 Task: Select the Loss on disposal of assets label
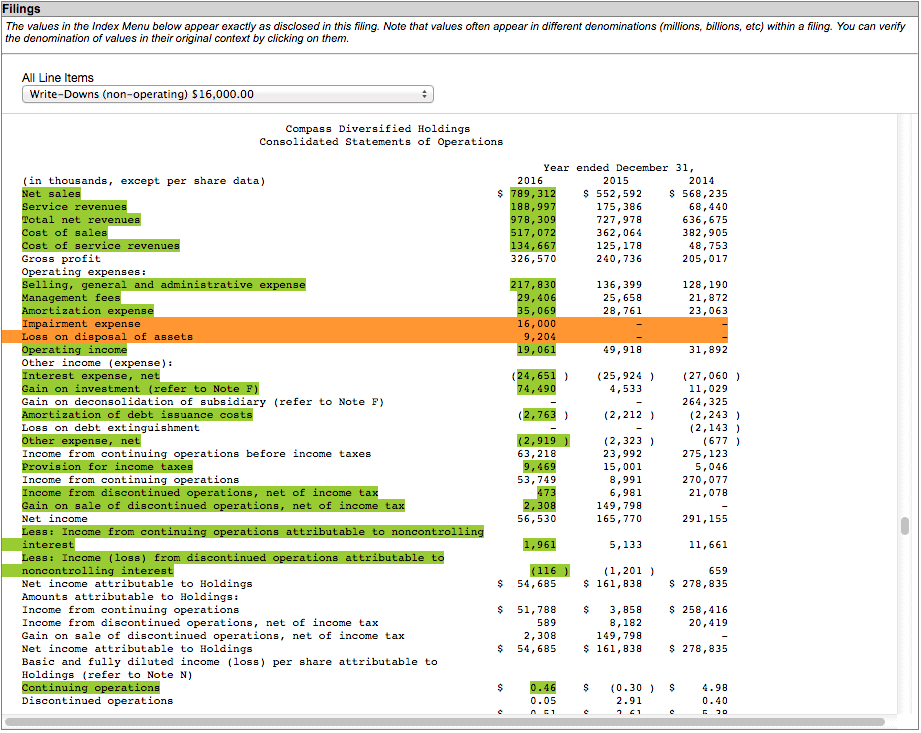click(107, 337)
